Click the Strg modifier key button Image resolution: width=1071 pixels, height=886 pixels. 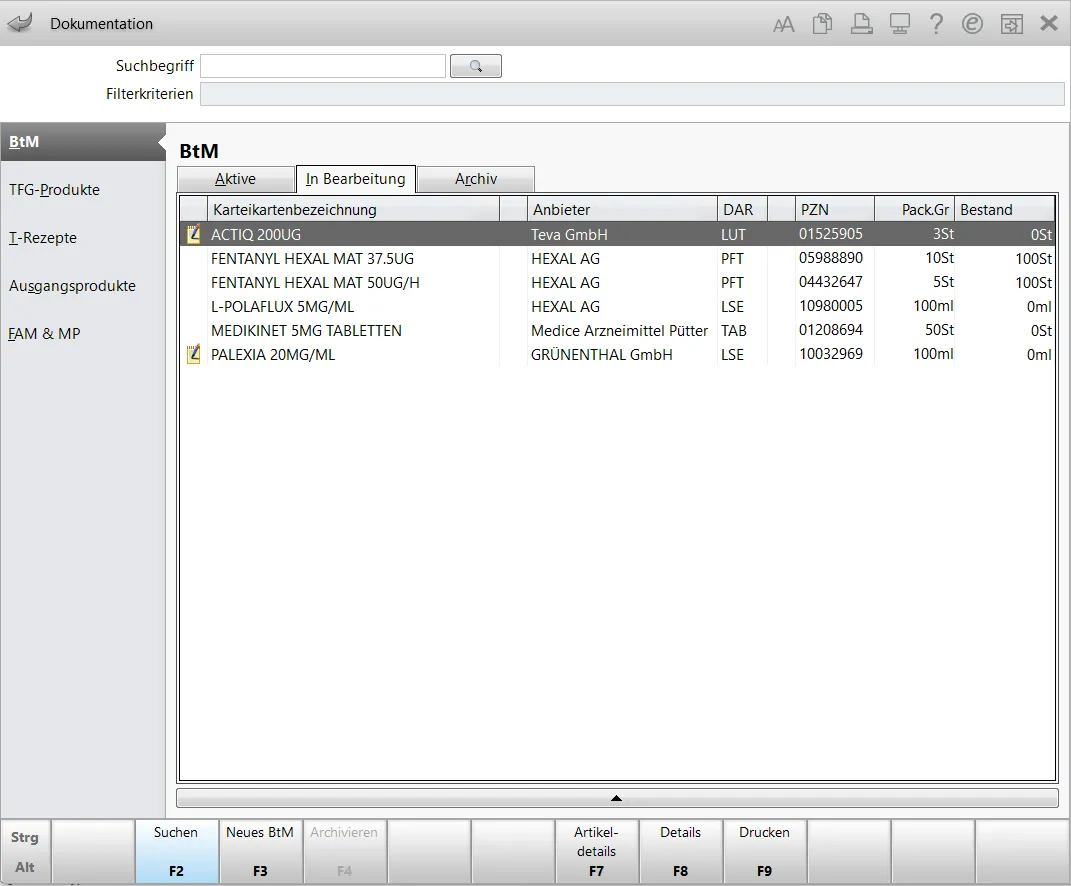pyautogui.click(x=25, y=837)
